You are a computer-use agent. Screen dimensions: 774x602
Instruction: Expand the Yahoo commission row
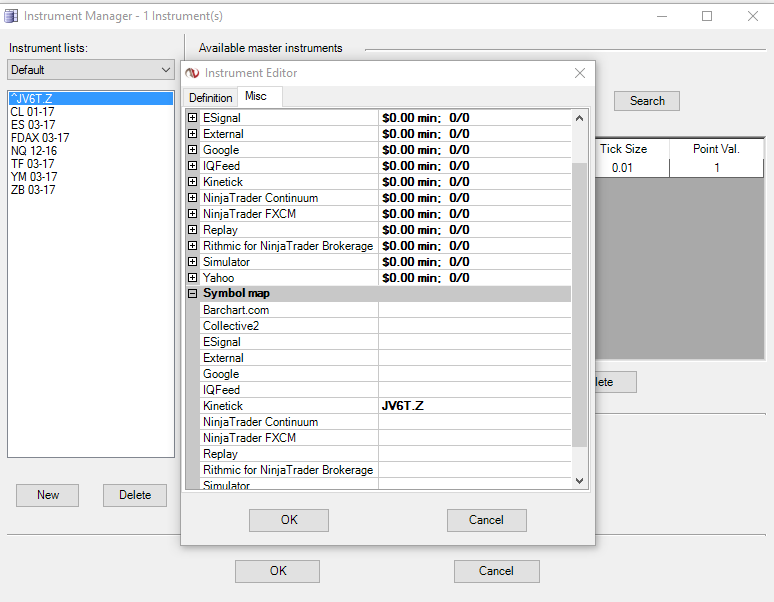(193, 278)
